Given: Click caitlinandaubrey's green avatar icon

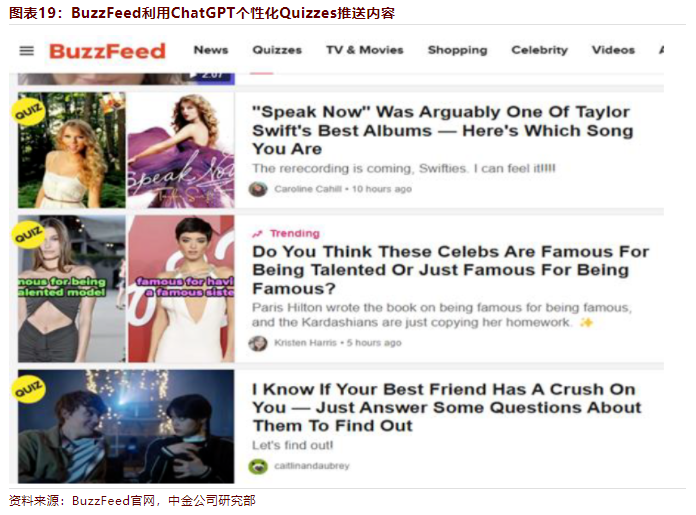Looking at the screenshot, I should pos(258,466).
